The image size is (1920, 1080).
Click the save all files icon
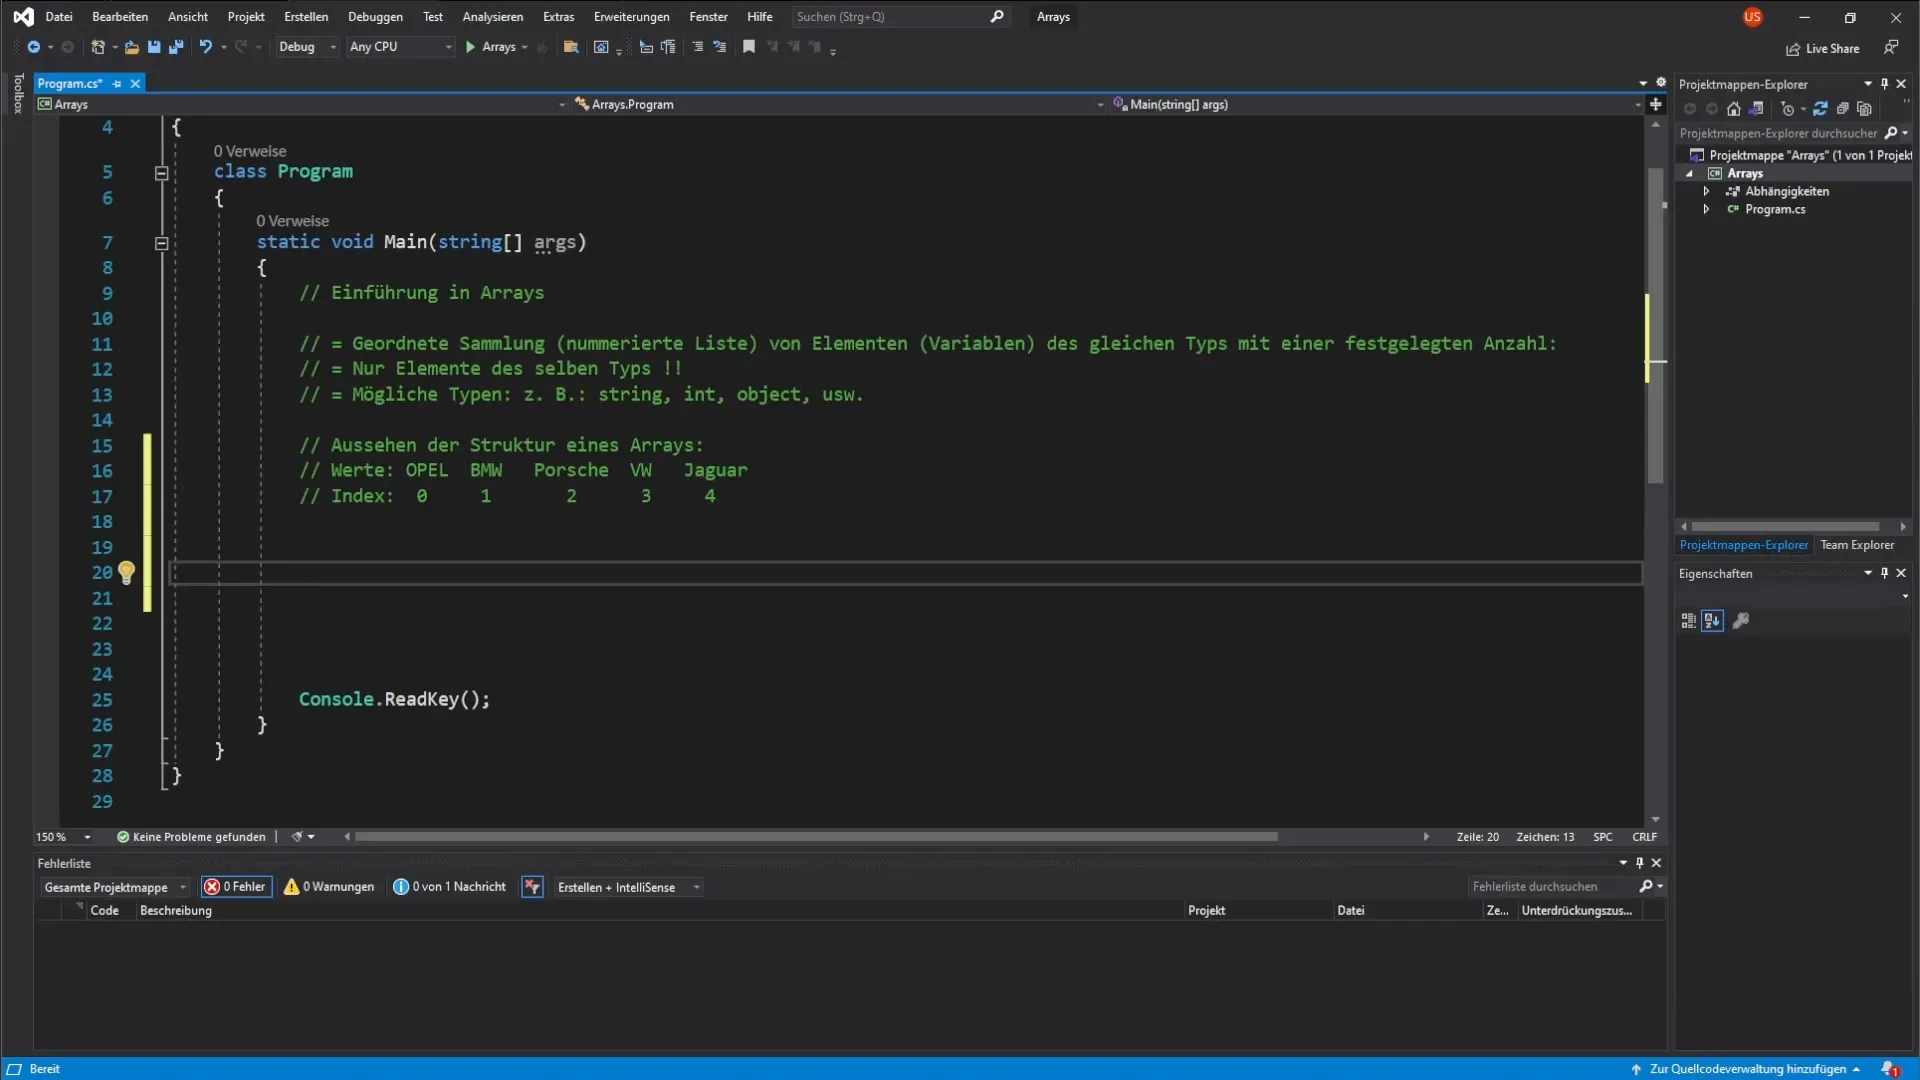pyautogui.click(x=176, y=47)
